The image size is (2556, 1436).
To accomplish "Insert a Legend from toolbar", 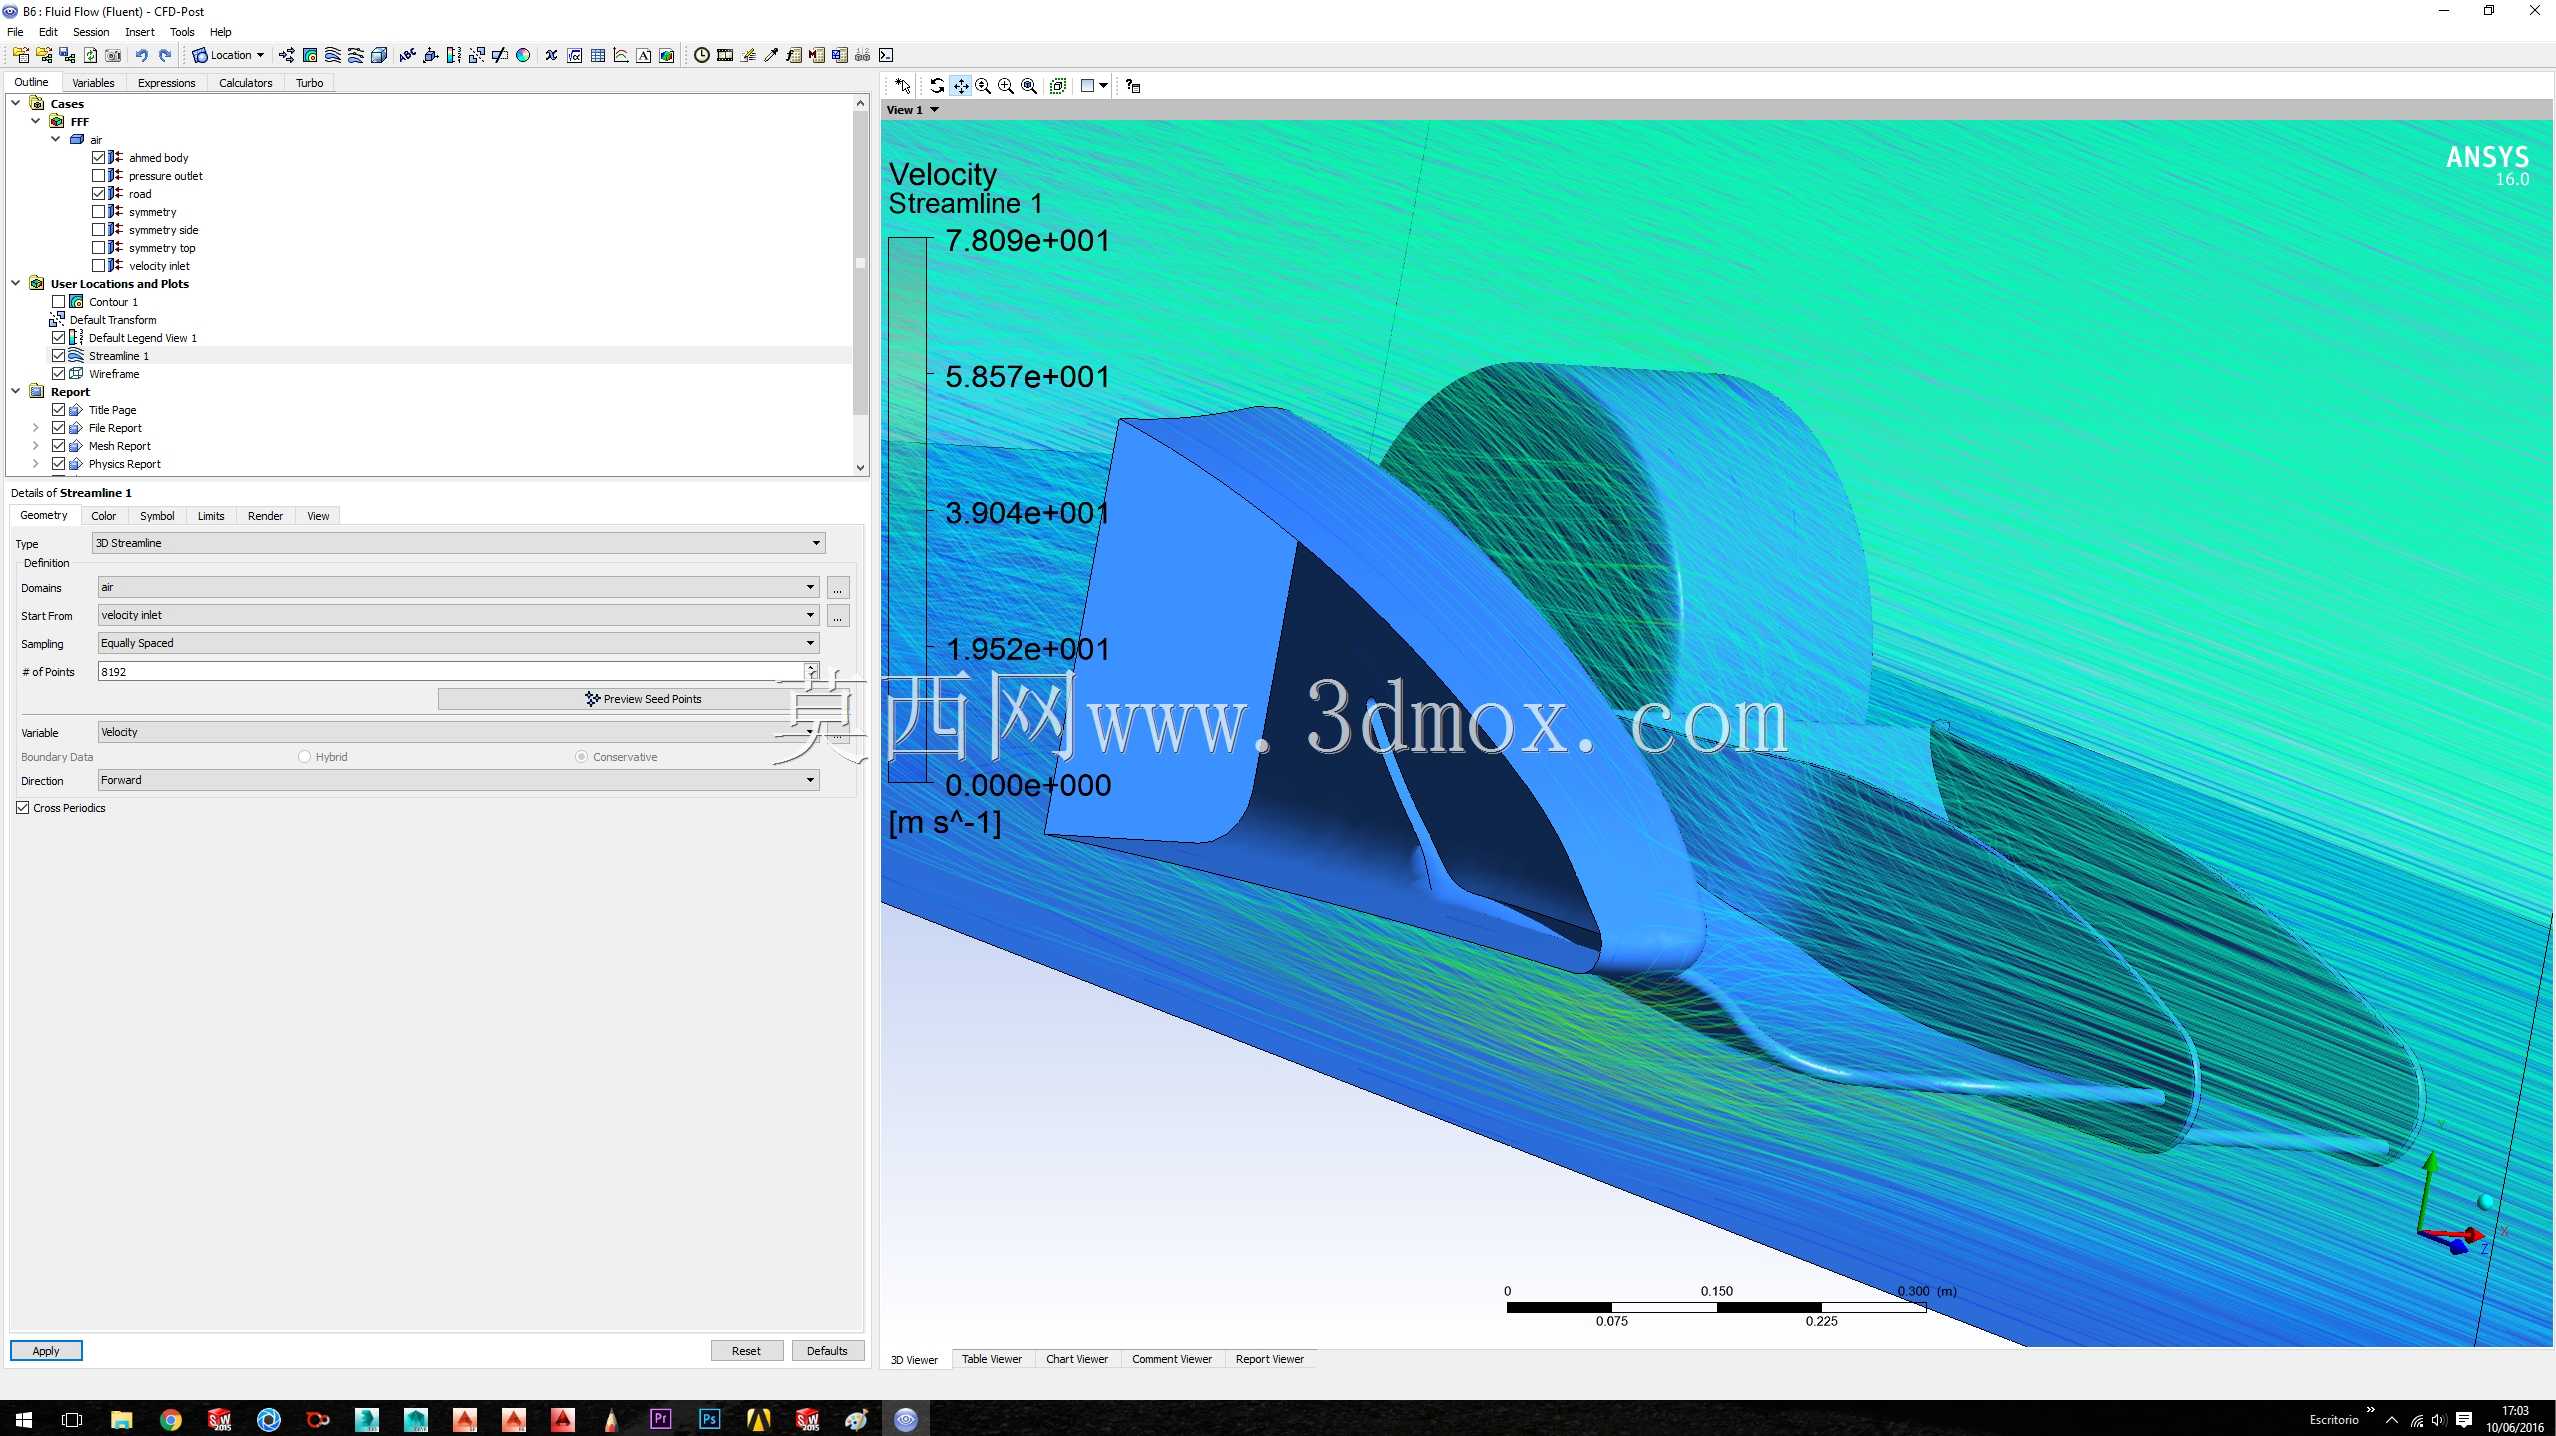I will click(453, 55).
